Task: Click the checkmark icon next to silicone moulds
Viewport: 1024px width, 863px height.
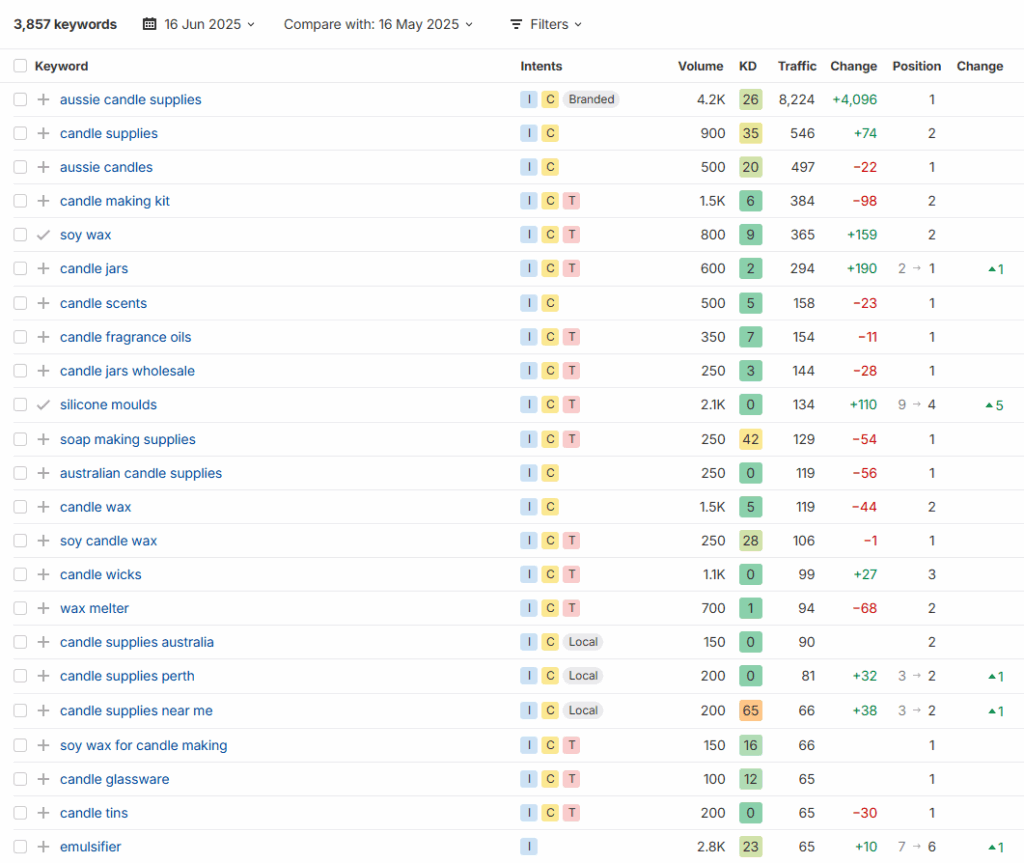Action: pyautogui.click(x=43, y=405)
